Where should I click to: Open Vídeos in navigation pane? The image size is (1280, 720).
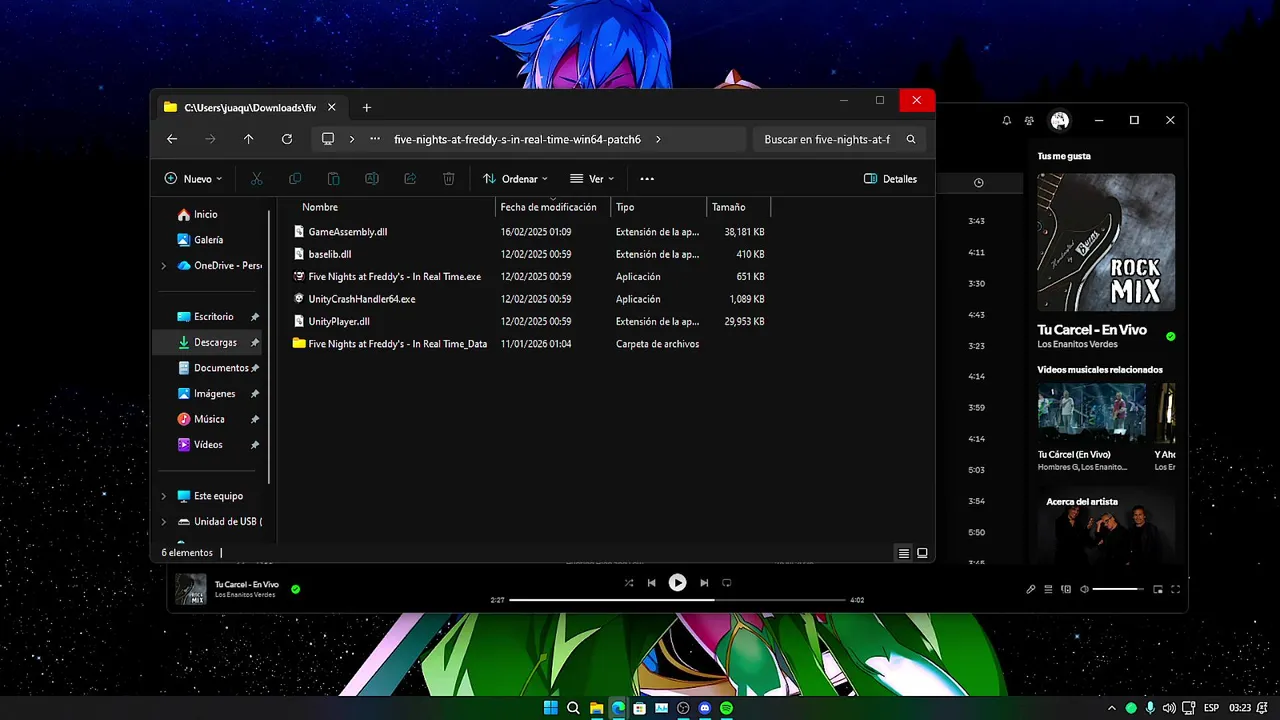[x=208, y=445]
